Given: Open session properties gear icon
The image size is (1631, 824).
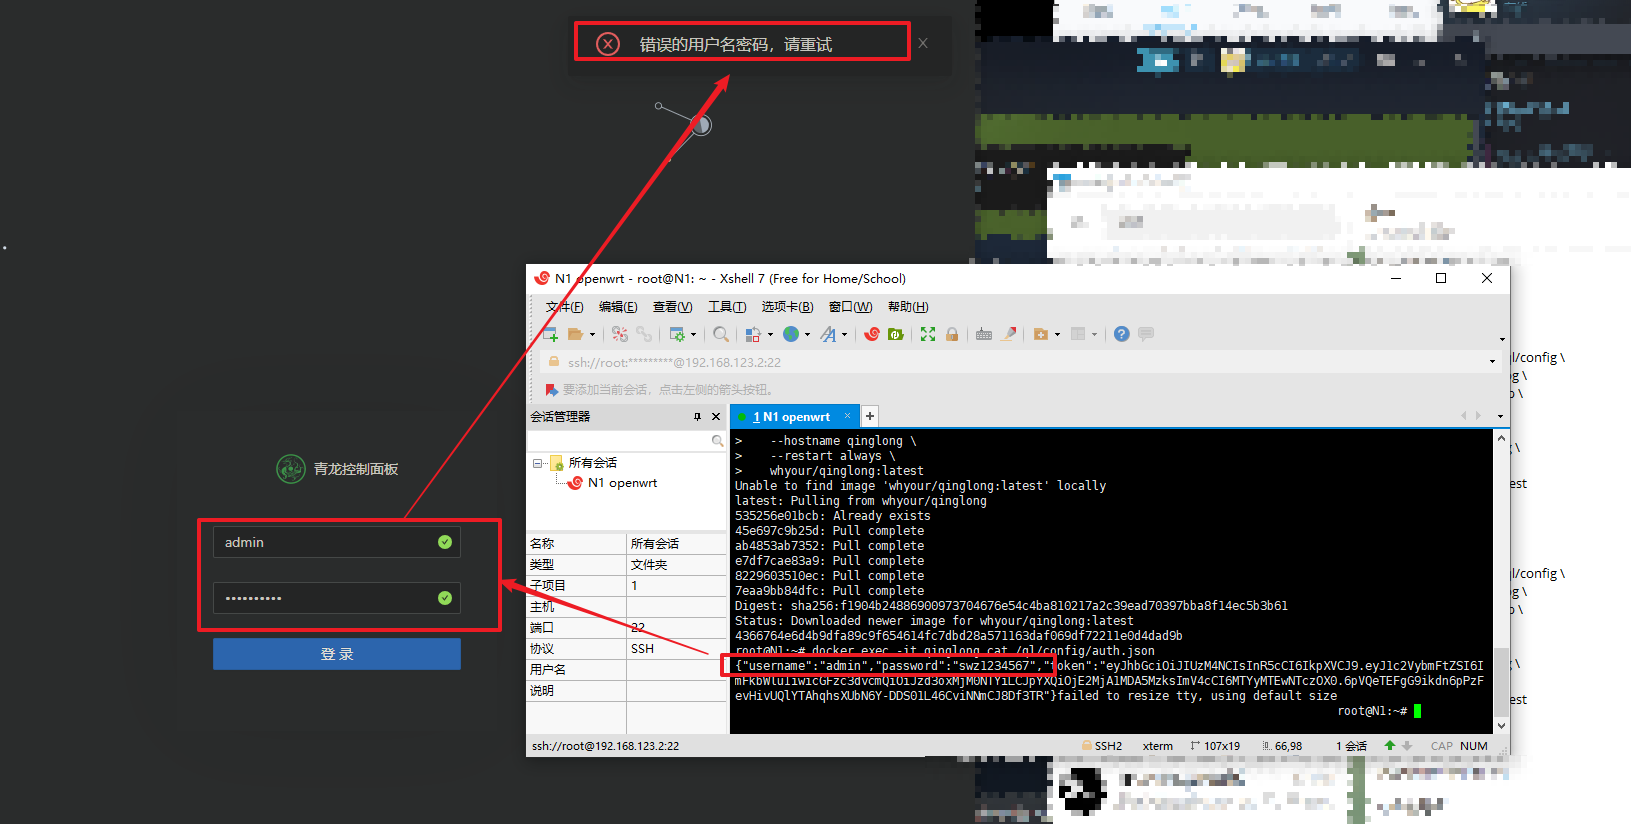Looking at the screenshot, I should 677,334.
